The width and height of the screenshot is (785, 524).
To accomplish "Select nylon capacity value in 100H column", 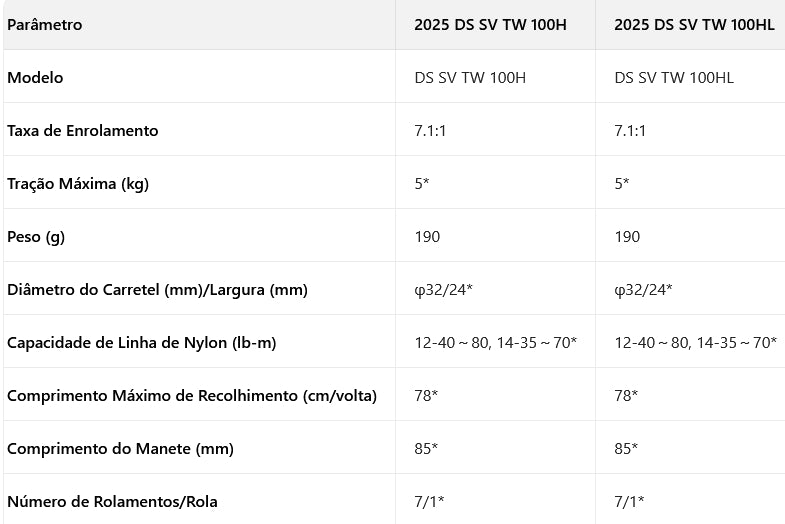I will [x=496, y=342].
